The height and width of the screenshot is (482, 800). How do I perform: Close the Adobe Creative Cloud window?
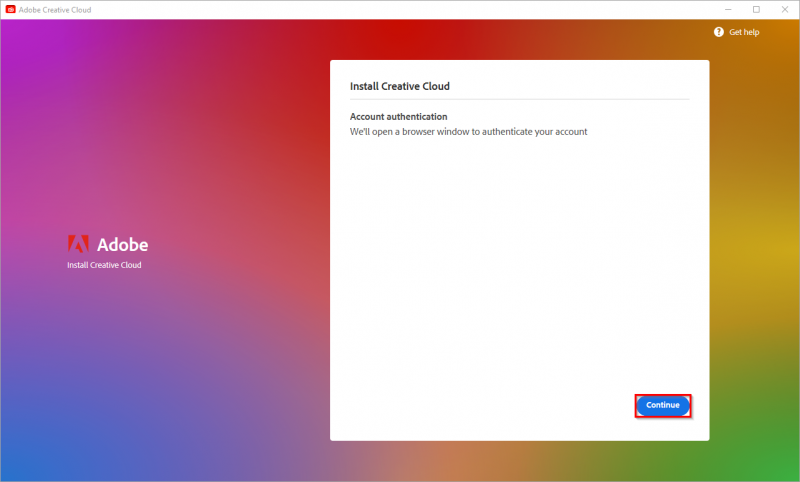pos(785,10)
